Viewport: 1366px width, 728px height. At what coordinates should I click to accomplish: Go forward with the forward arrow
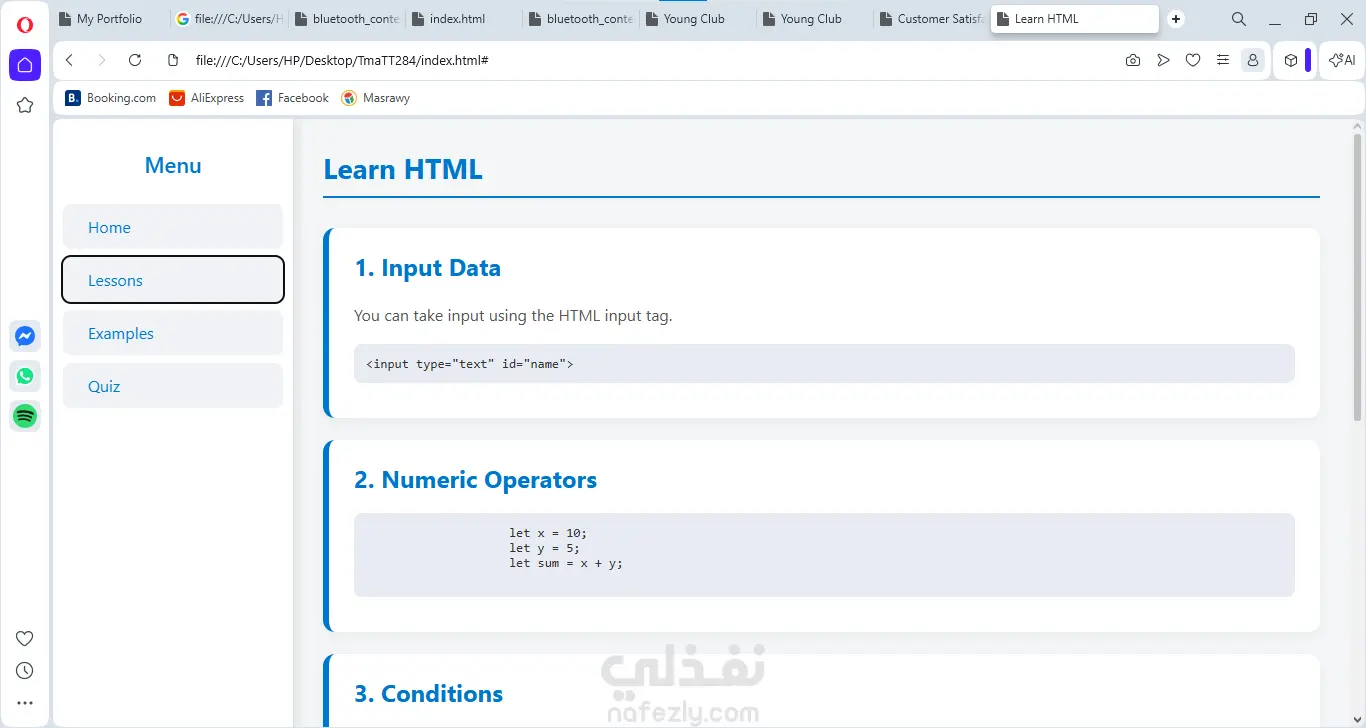click(101, 60)
